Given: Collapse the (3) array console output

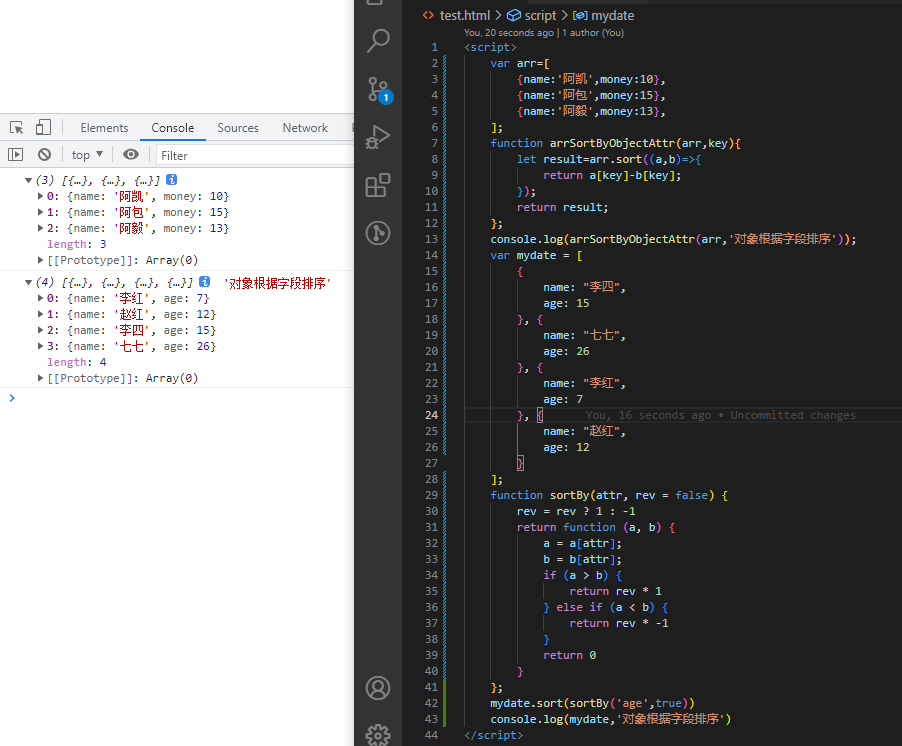Looking at the screenshot, I should (x=28, y=180).
